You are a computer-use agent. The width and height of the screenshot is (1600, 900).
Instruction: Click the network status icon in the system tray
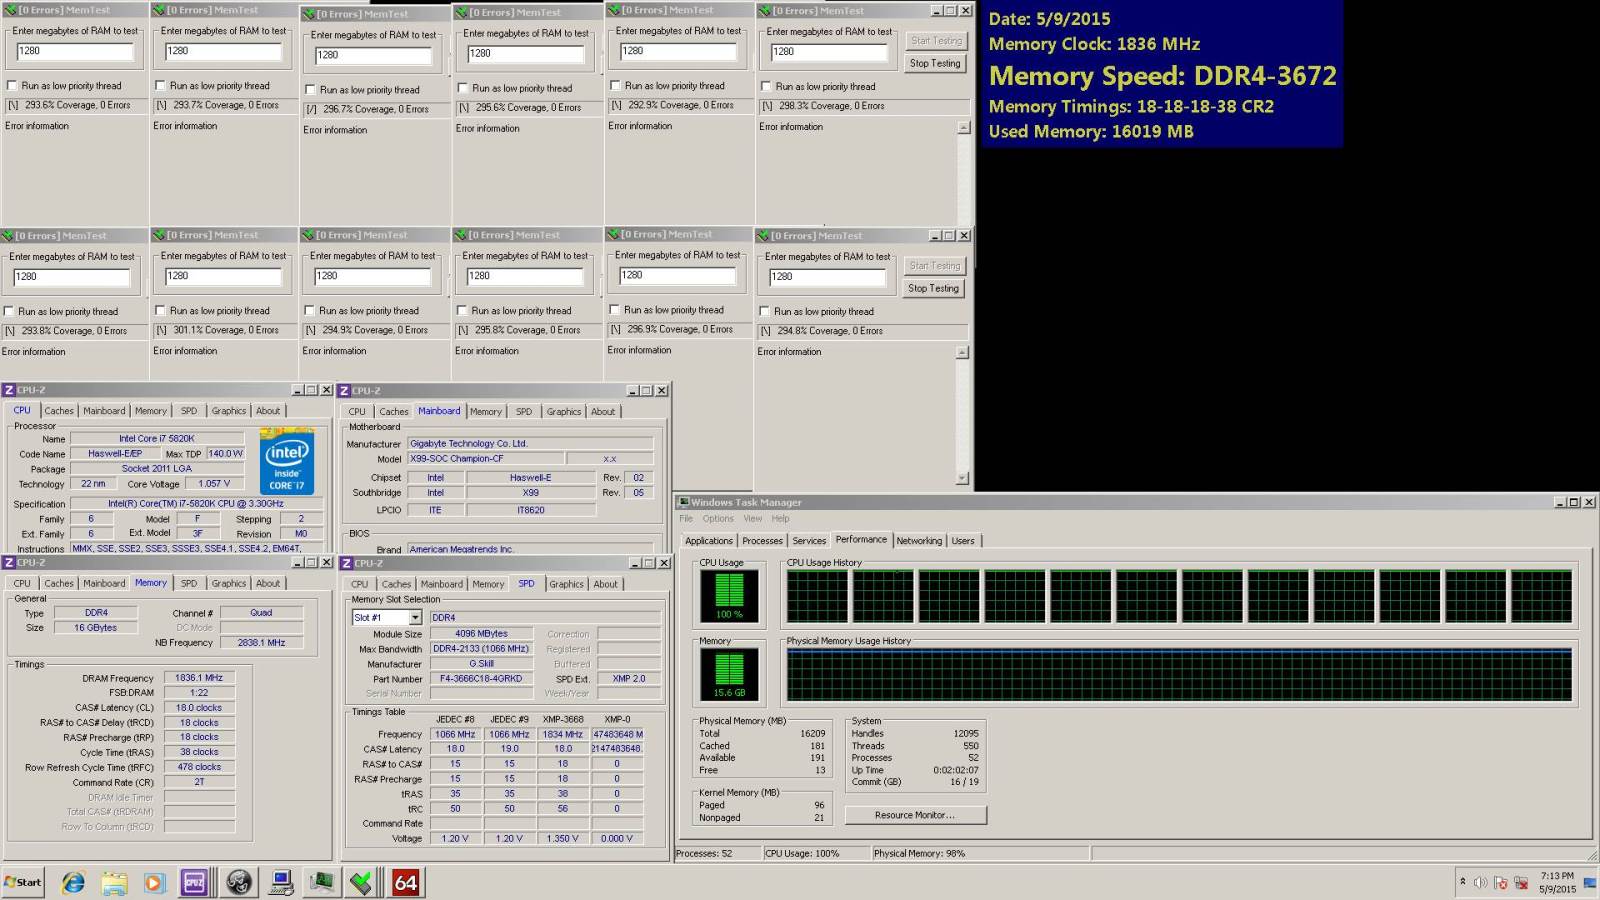pyautogui.click(x=1520, y=884)
